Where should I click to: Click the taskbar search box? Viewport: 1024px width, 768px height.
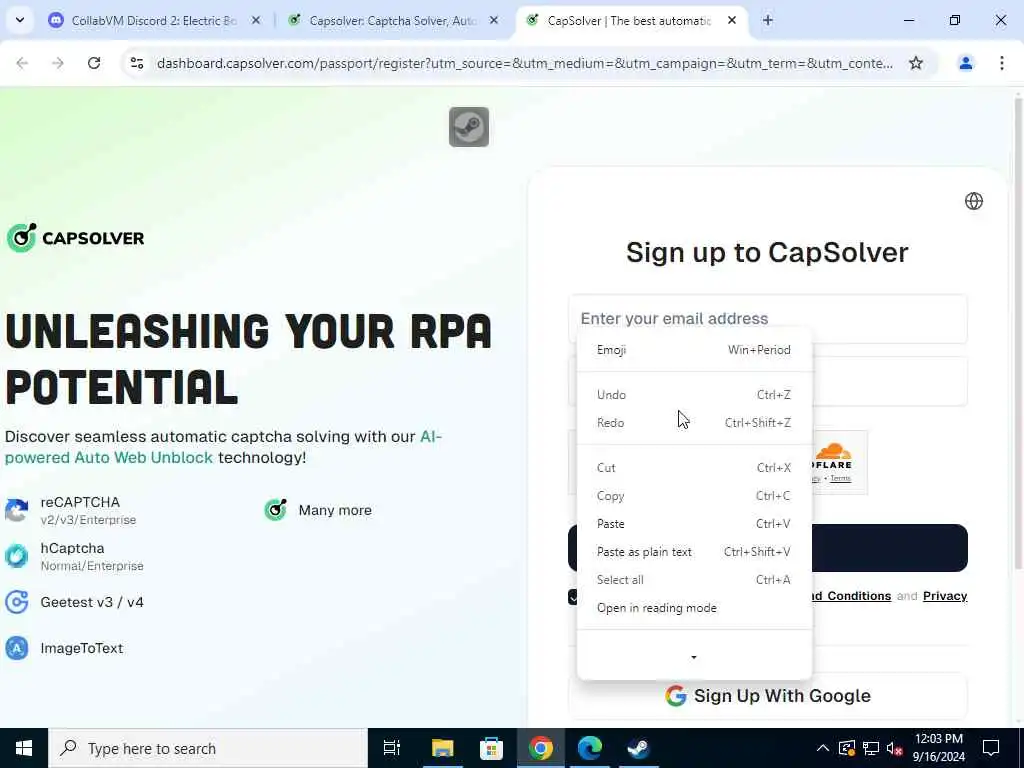[208, 748]
